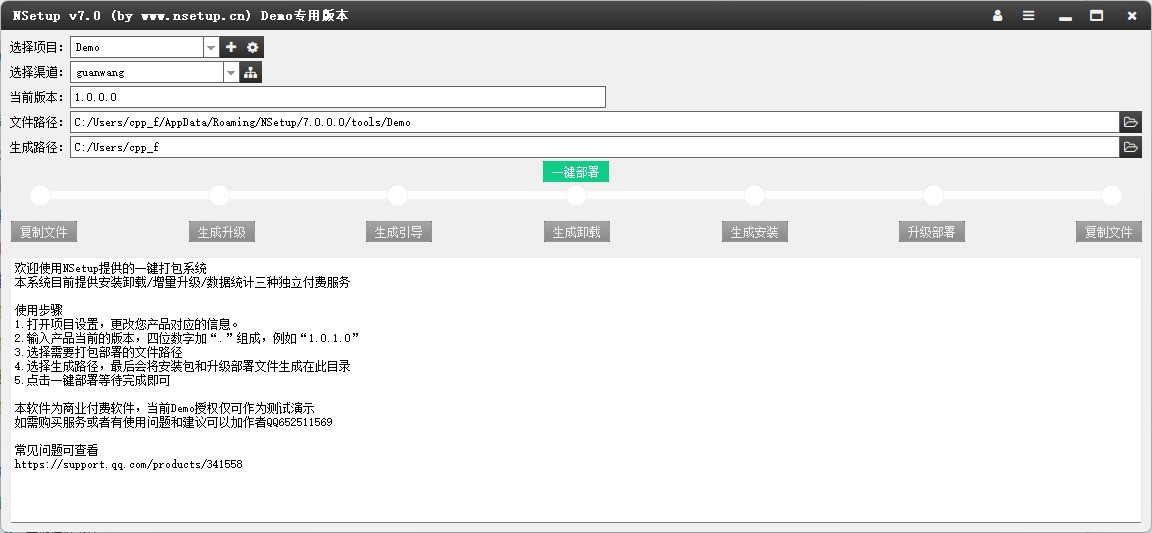The width and height of the screenshot is (1152, 533).
Task: Click the '欢迎使用NSetup' welcome line
Action: pos(111,269)
